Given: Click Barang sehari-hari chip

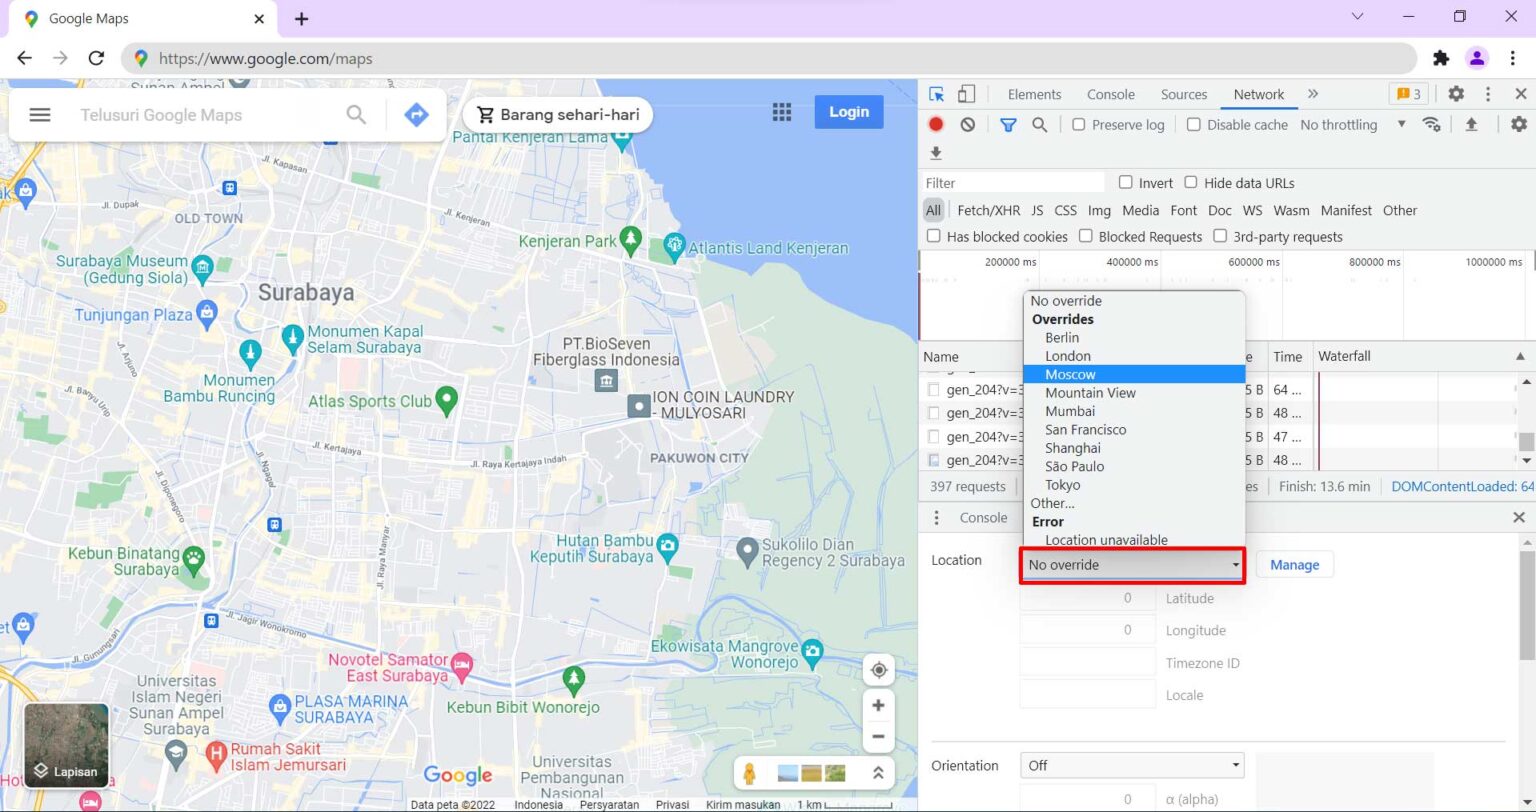Looking at the screenshot, I should click(x=558, y=114).
